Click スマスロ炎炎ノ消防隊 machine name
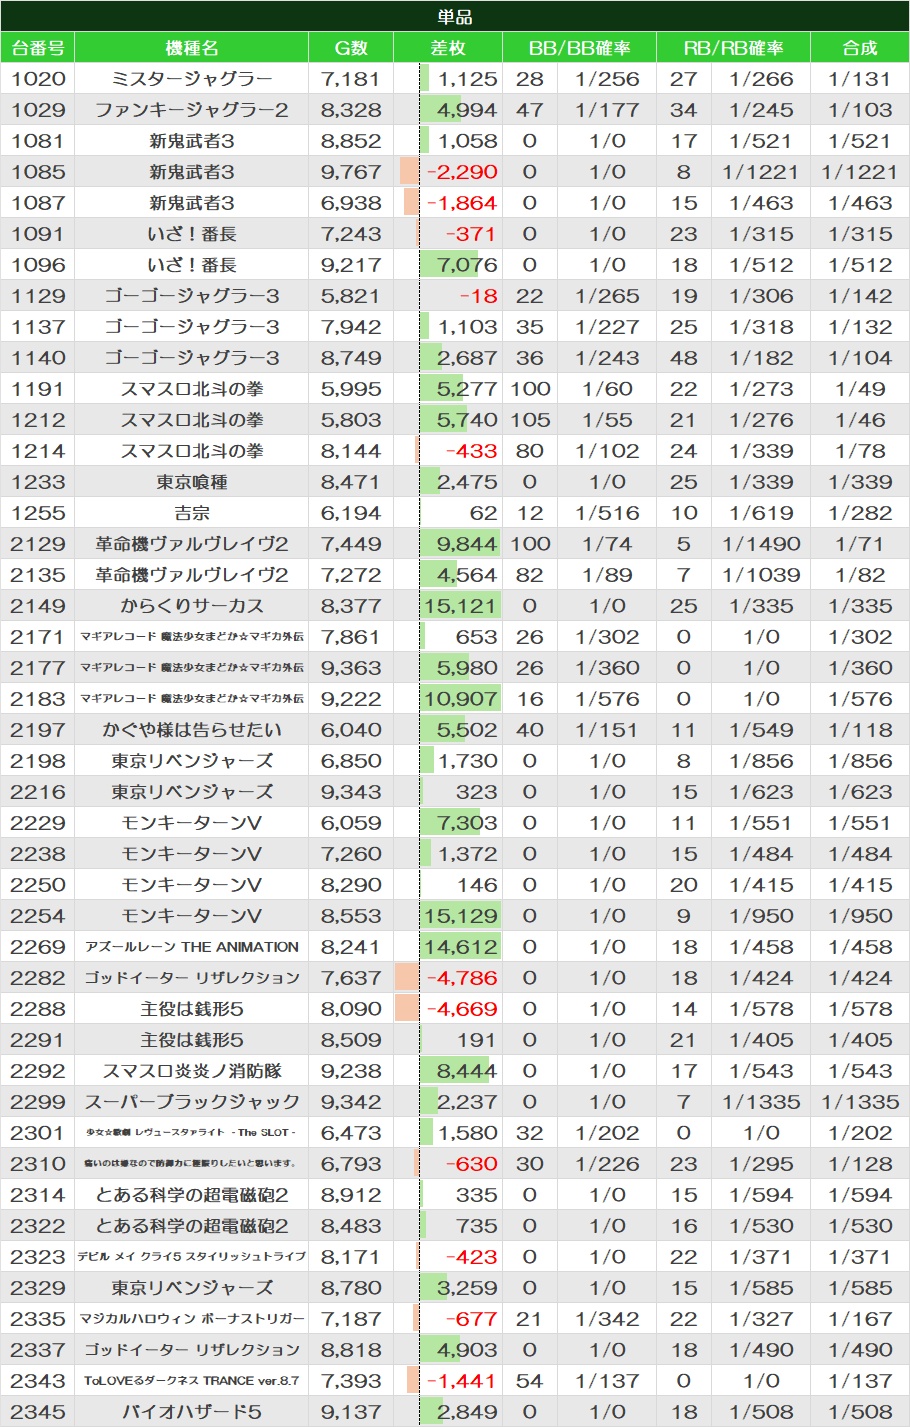This screenshot has height=1427, width=910. 191,1071
